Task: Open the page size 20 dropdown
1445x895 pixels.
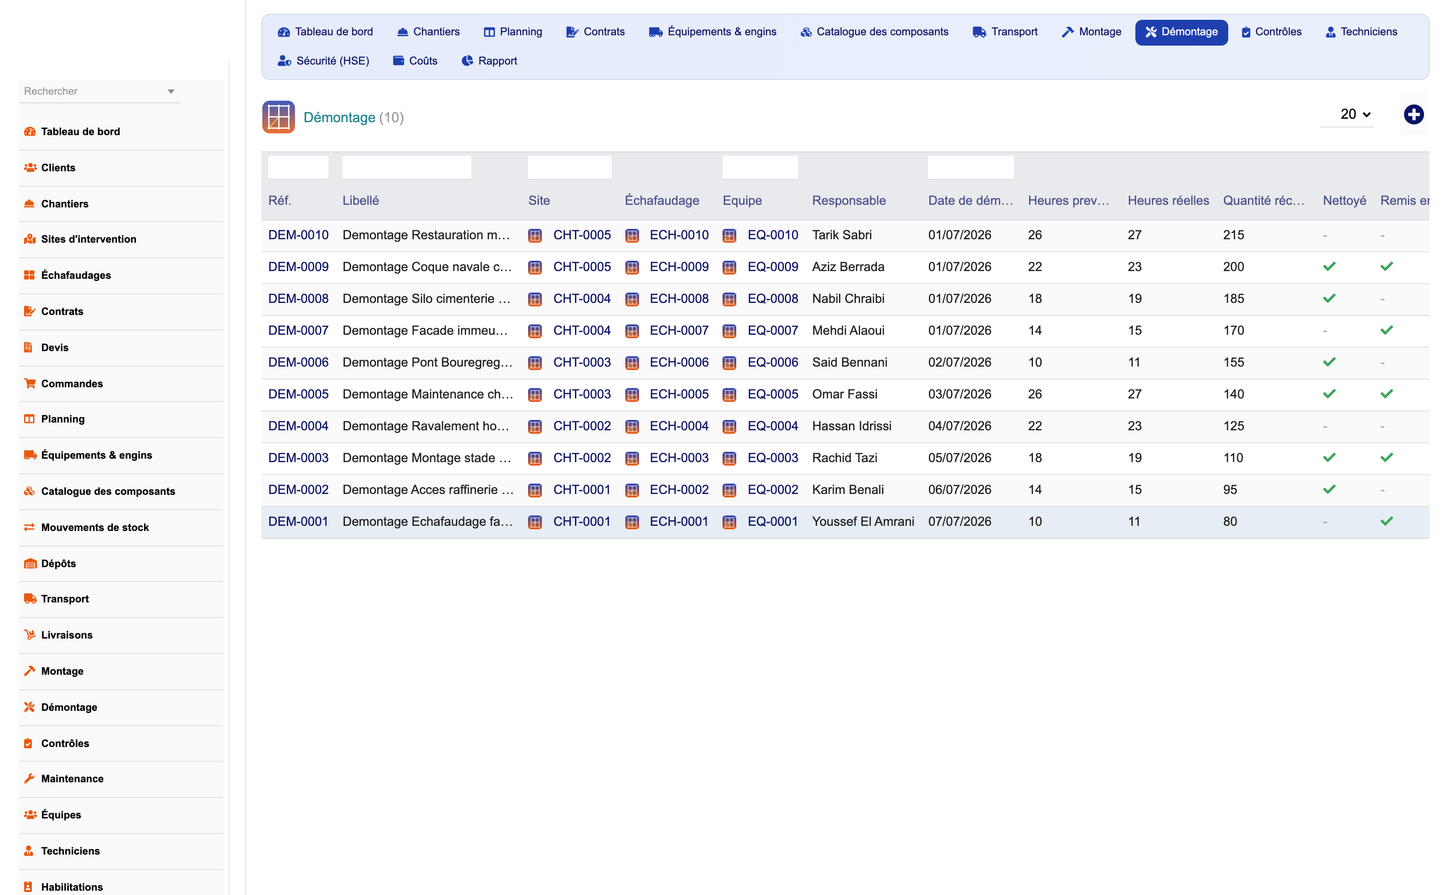Action: pos(1354,114)
